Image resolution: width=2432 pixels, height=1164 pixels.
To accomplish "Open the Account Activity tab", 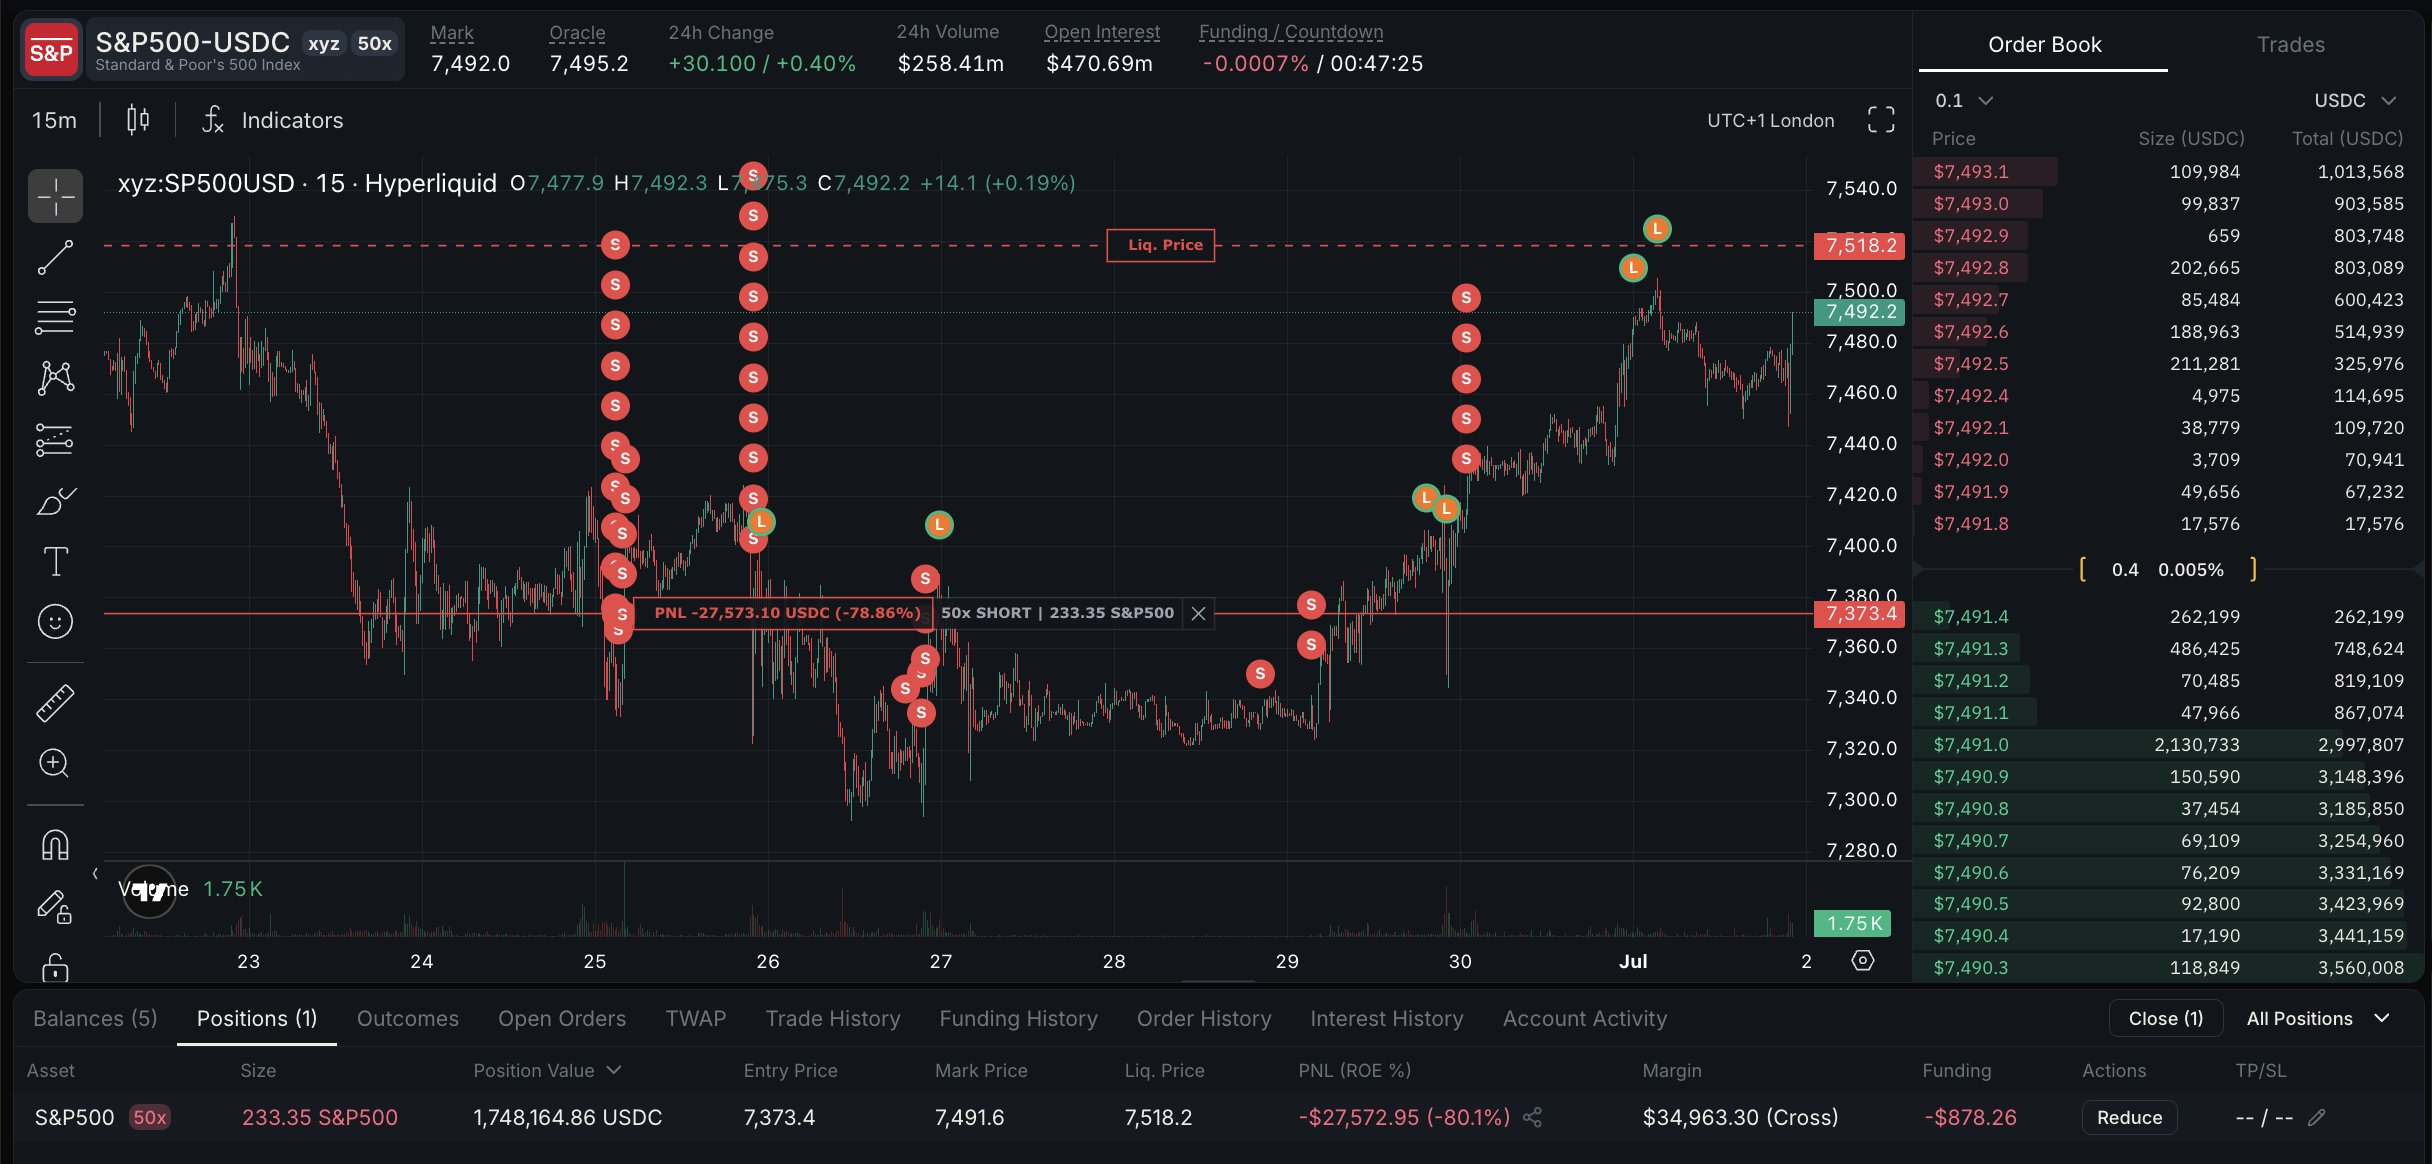I will click(x=1584, y=1018).
